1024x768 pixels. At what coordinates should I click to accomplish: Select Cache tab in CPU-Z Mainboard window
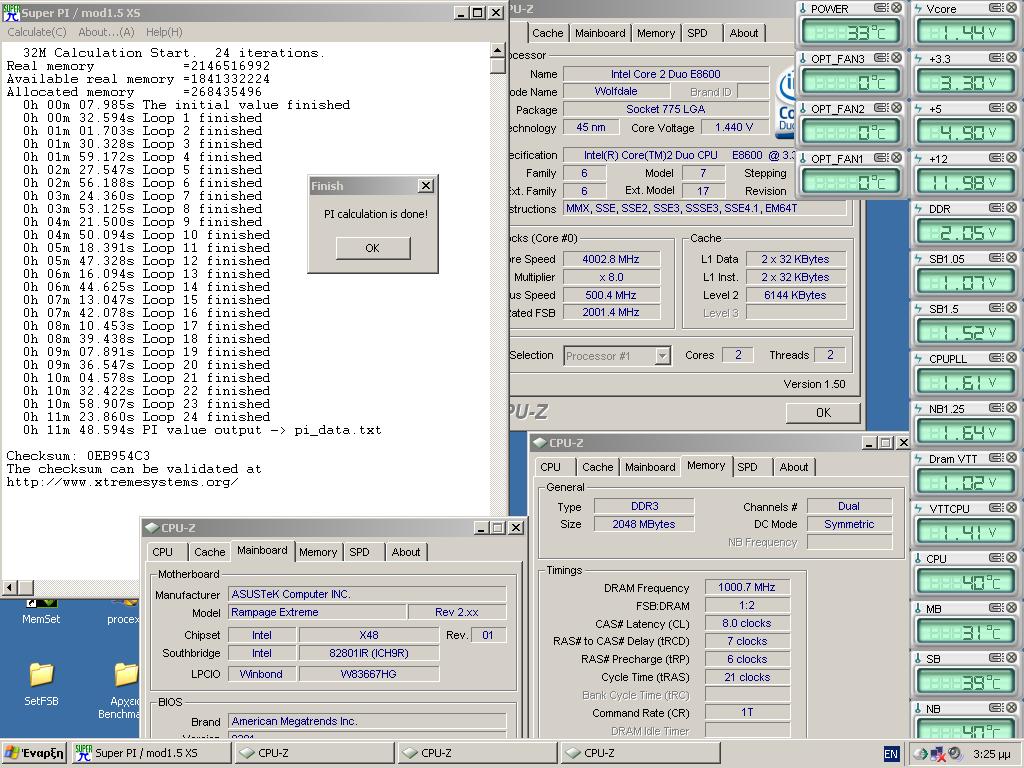tap(210, 552)
